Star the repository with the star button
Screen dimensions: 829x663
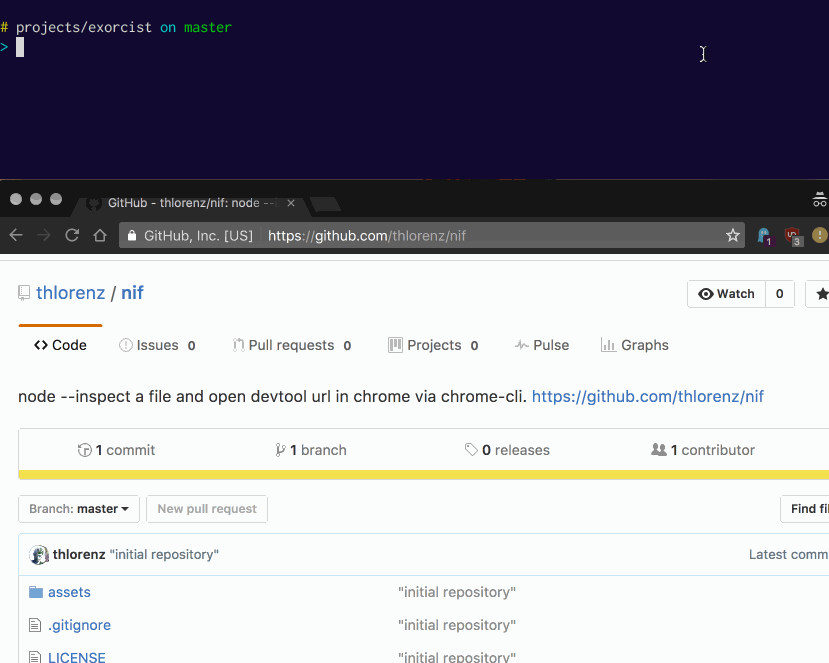(817, 294)
